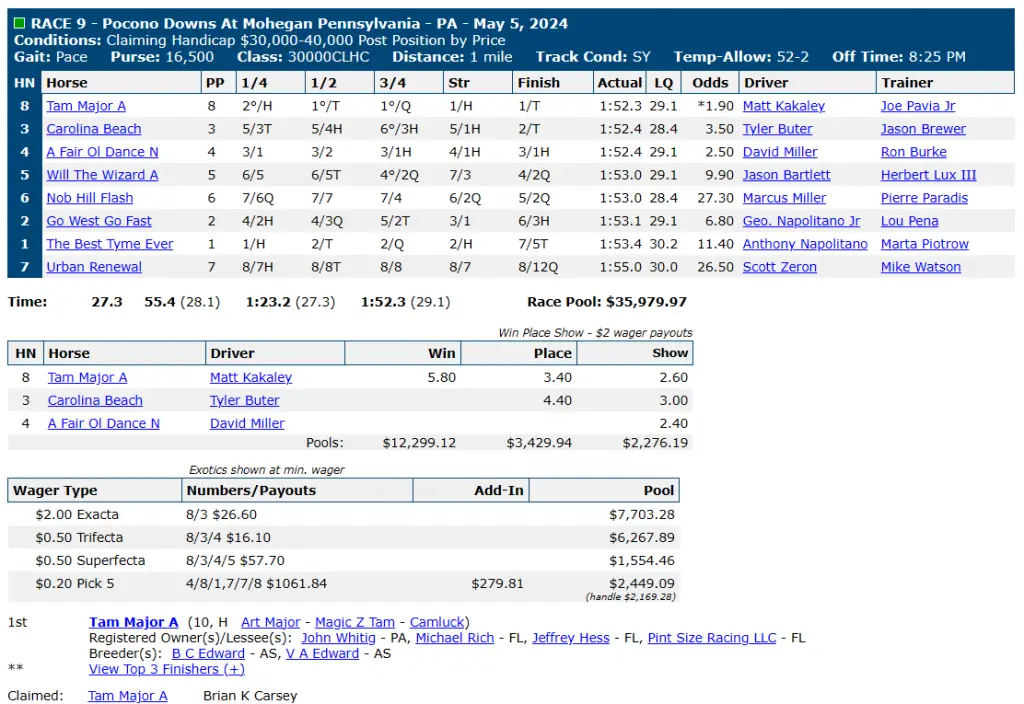
Task: Click Urban Renewal horse link
Action: 94,267
